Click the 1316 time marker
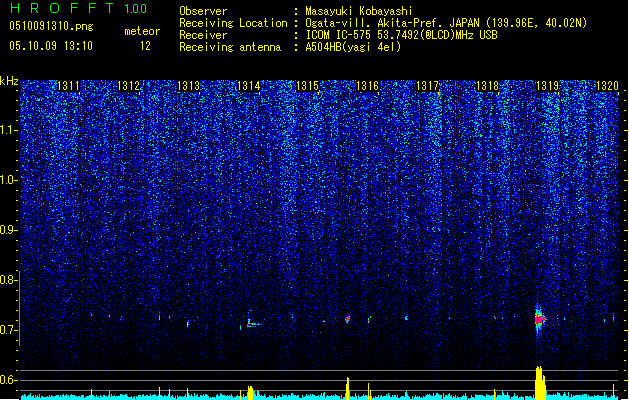Viewport: 629px width, 400px height. click(367, 86)
